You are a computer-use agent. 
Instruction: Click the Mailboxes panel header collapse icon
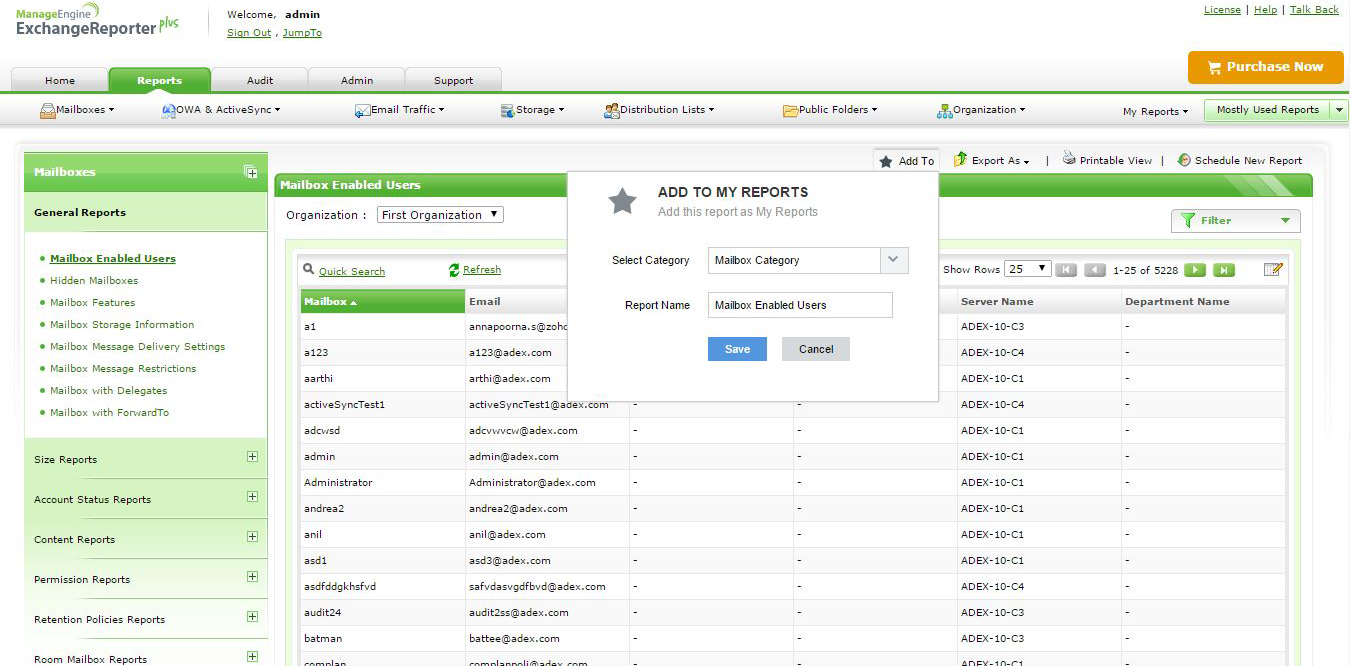[251, 172]
